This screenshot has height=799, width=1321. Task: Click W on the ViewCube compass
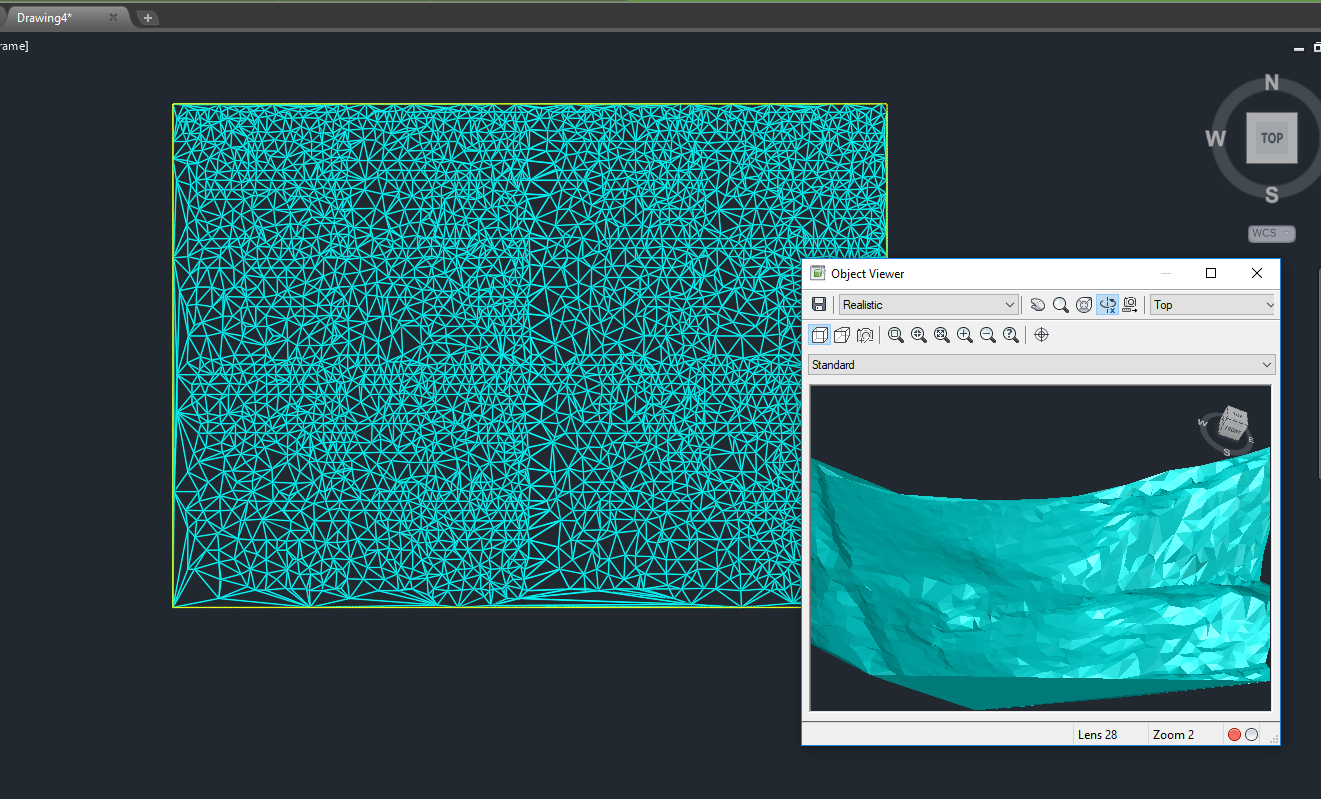1216,138
